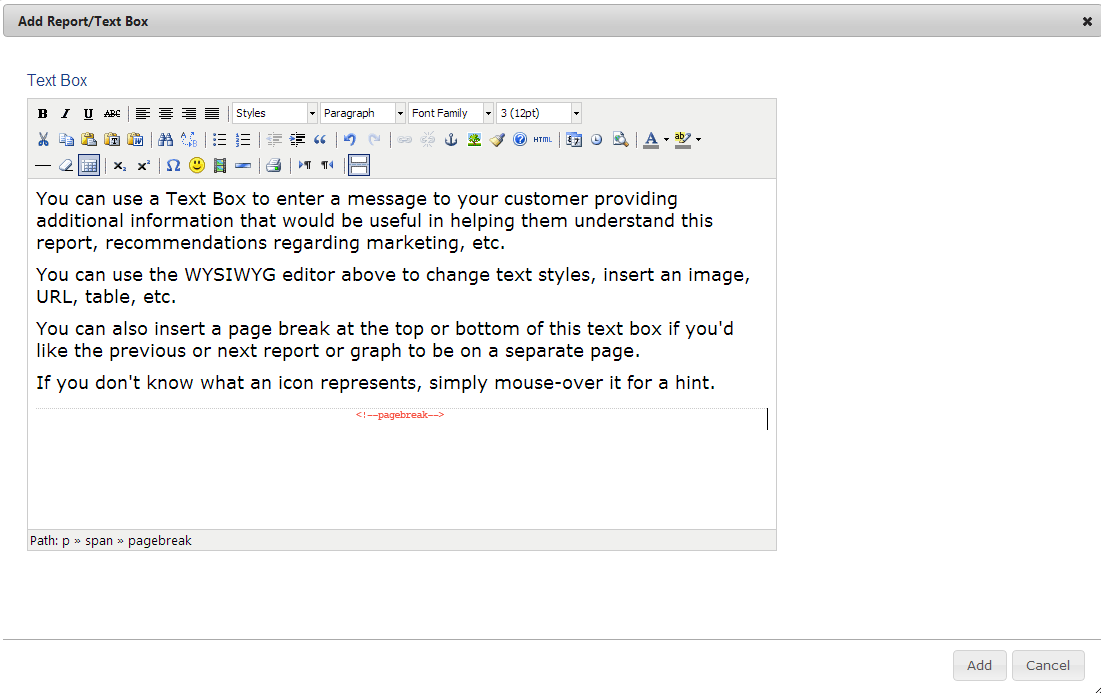Click the insert page break icon

coord(358,165)
